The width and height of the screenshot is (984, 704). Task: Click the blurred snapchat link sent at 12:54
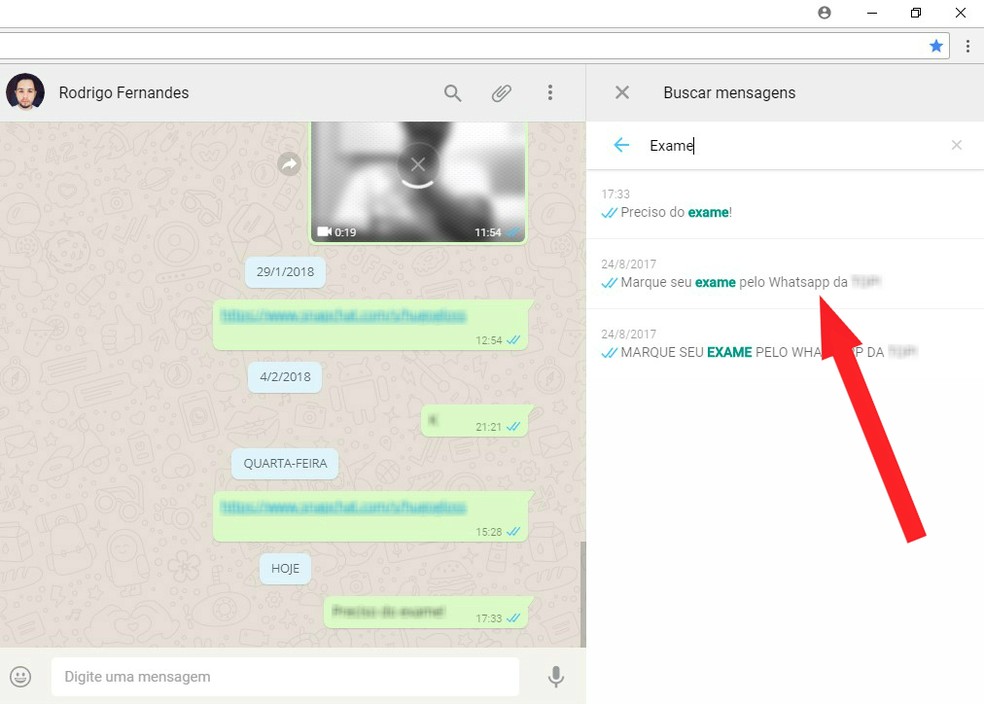coord(343,316)
